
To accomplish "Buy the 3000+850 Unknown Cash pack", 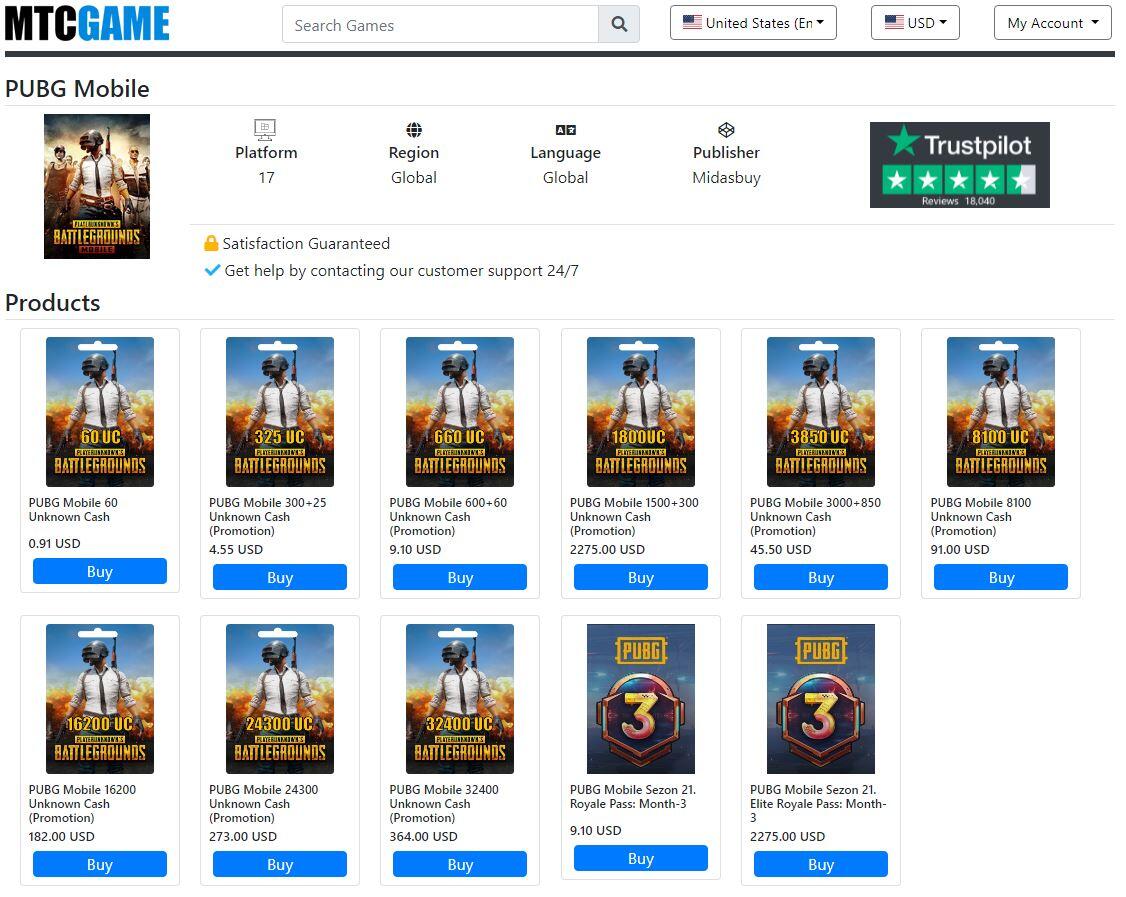I will [x=821, y=577].
